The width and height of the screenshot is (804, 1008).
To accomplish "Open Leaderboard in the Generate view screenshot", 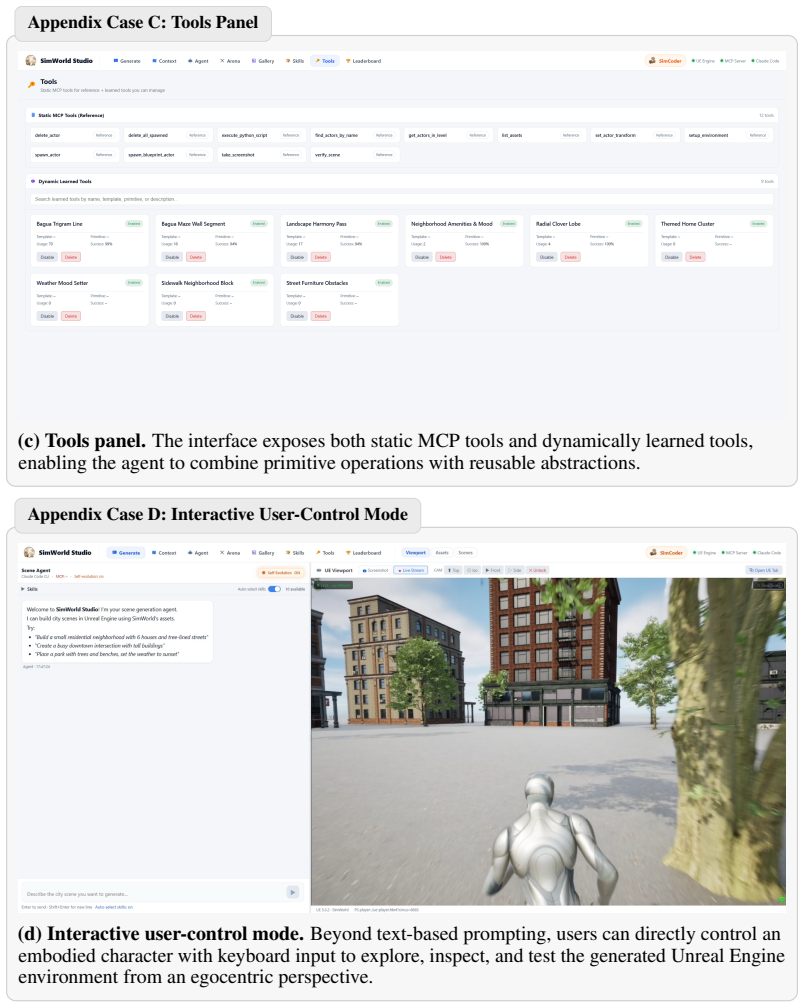I will point(363,553).
